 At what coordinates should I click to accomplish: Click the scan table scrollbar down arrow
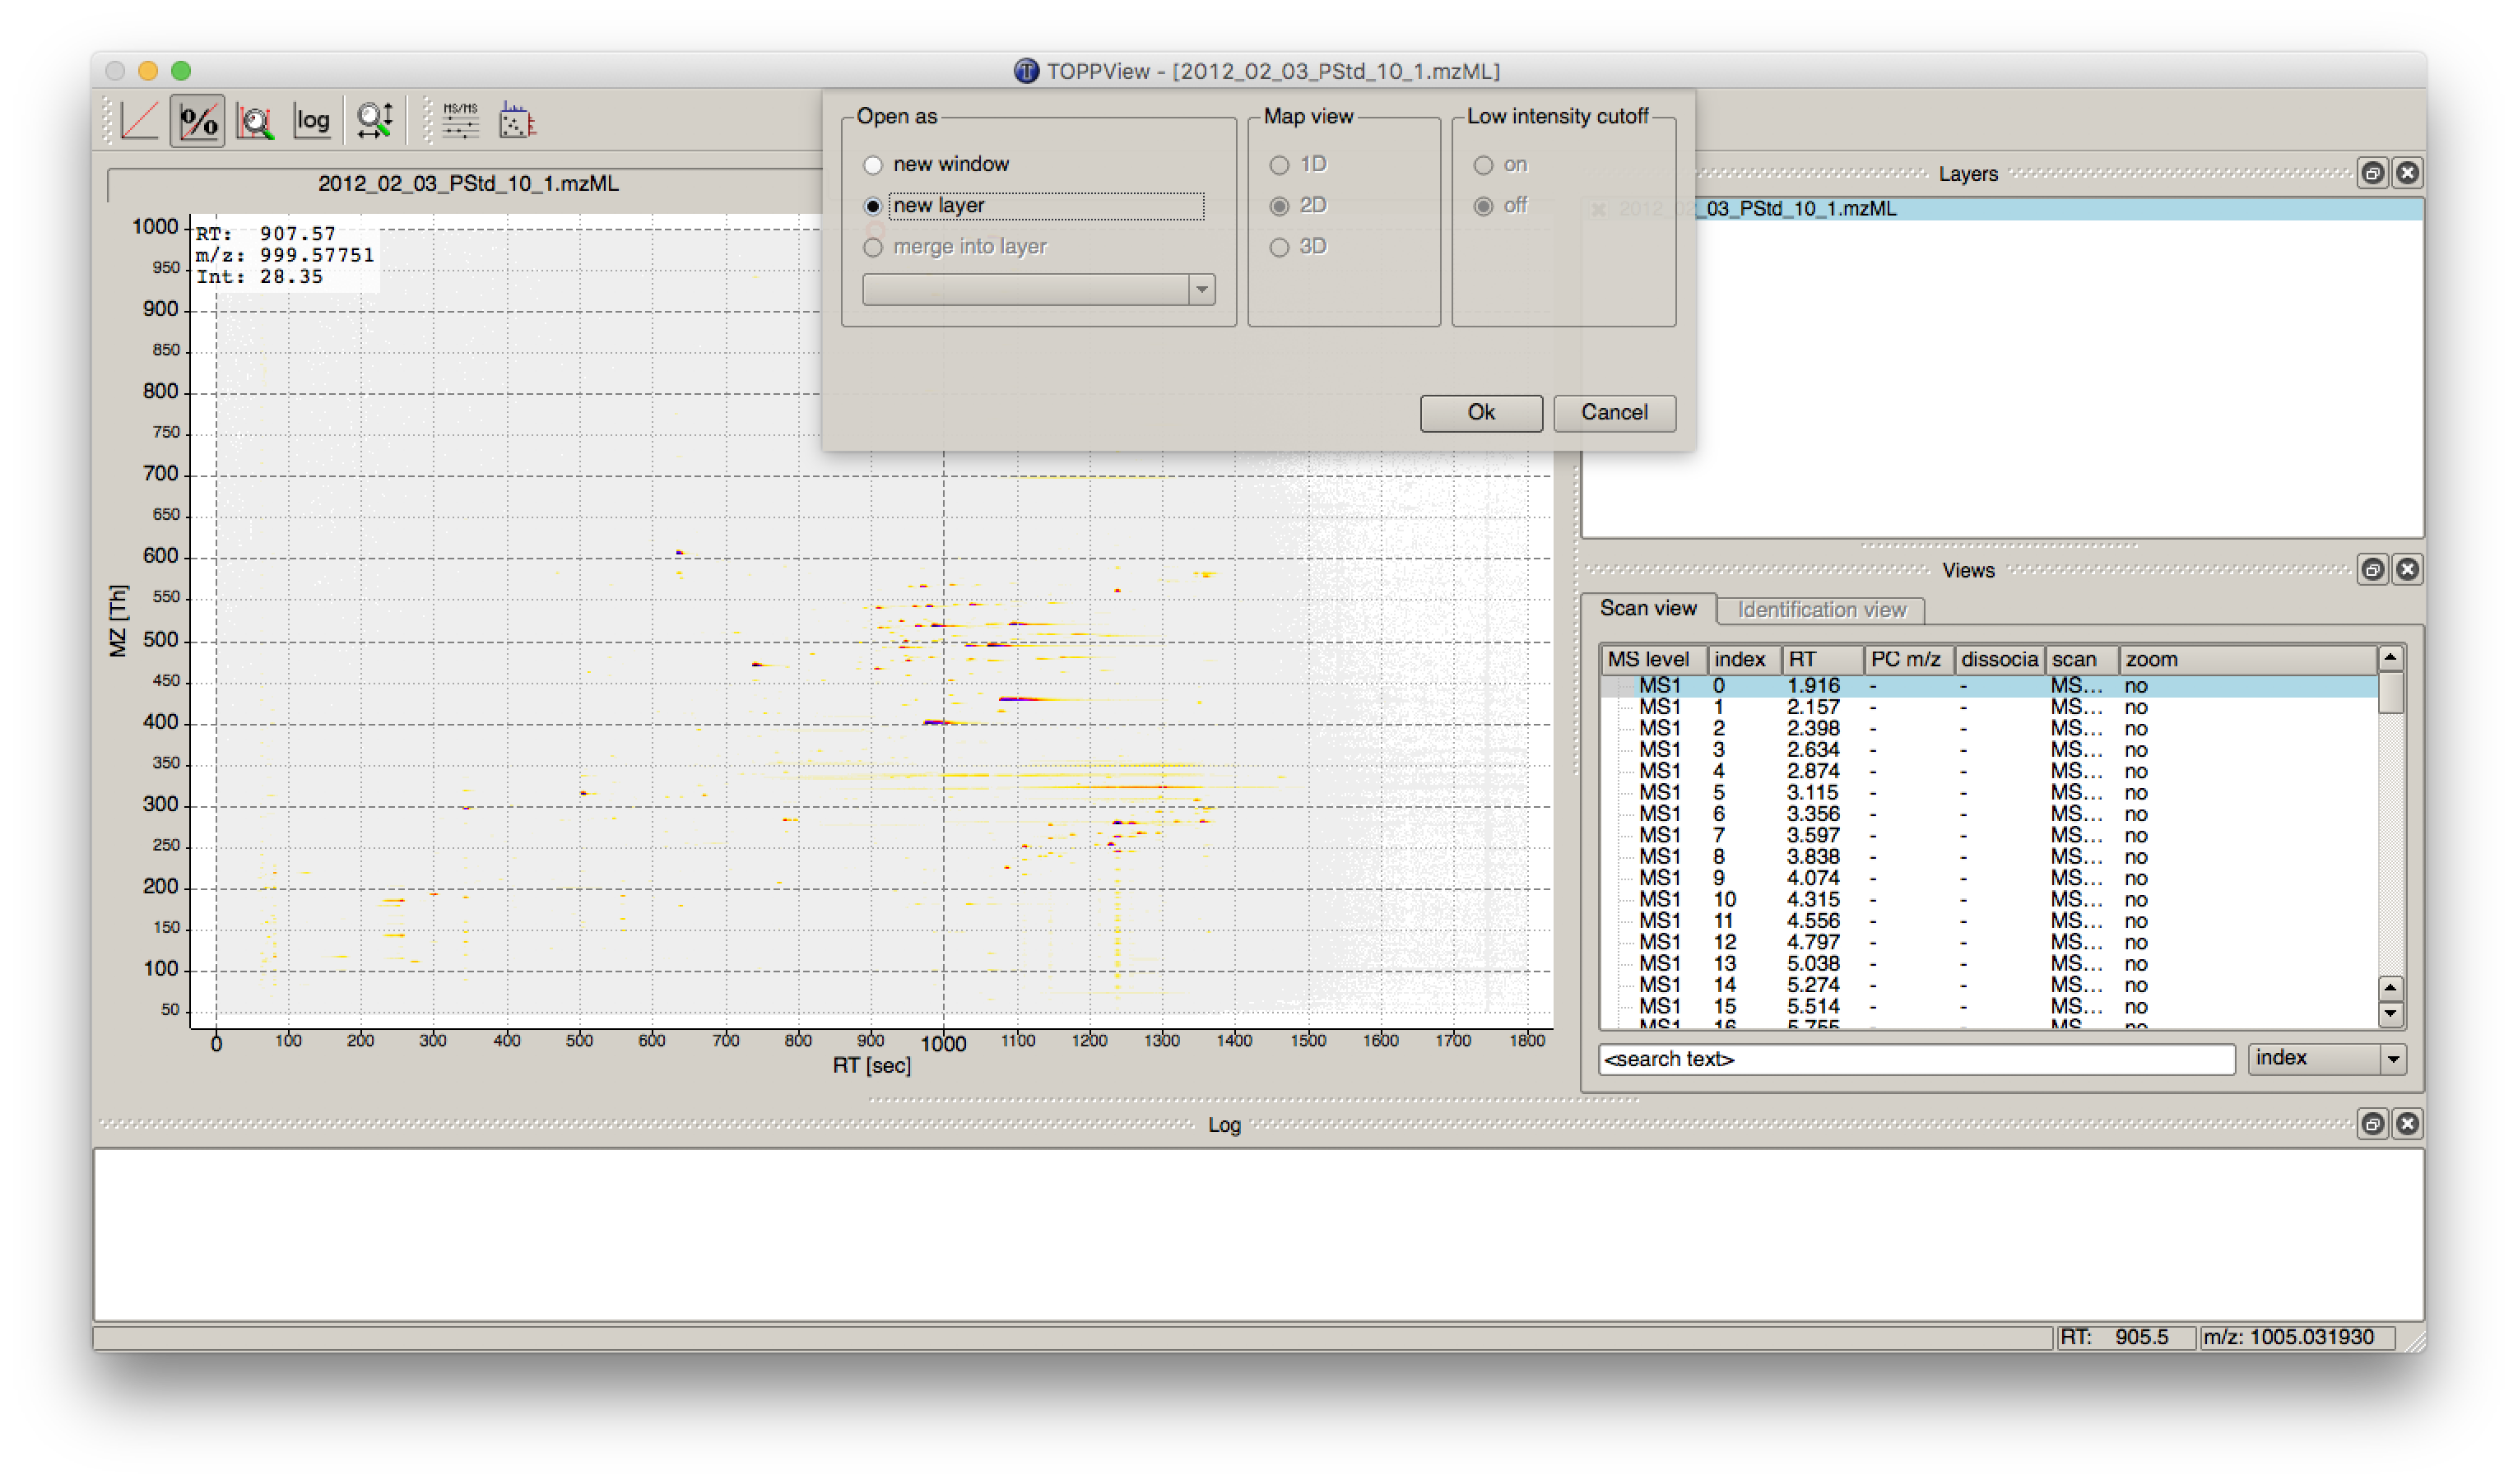[x=2390, y=1014]
